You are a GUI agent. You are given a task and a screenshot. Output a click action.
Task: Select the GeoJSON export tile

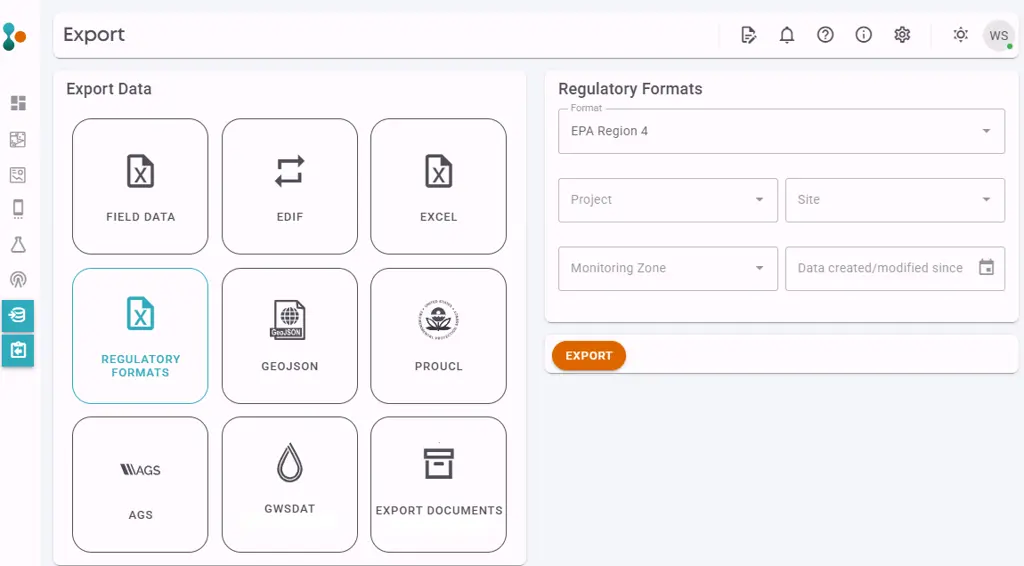(x=289, y=336)
